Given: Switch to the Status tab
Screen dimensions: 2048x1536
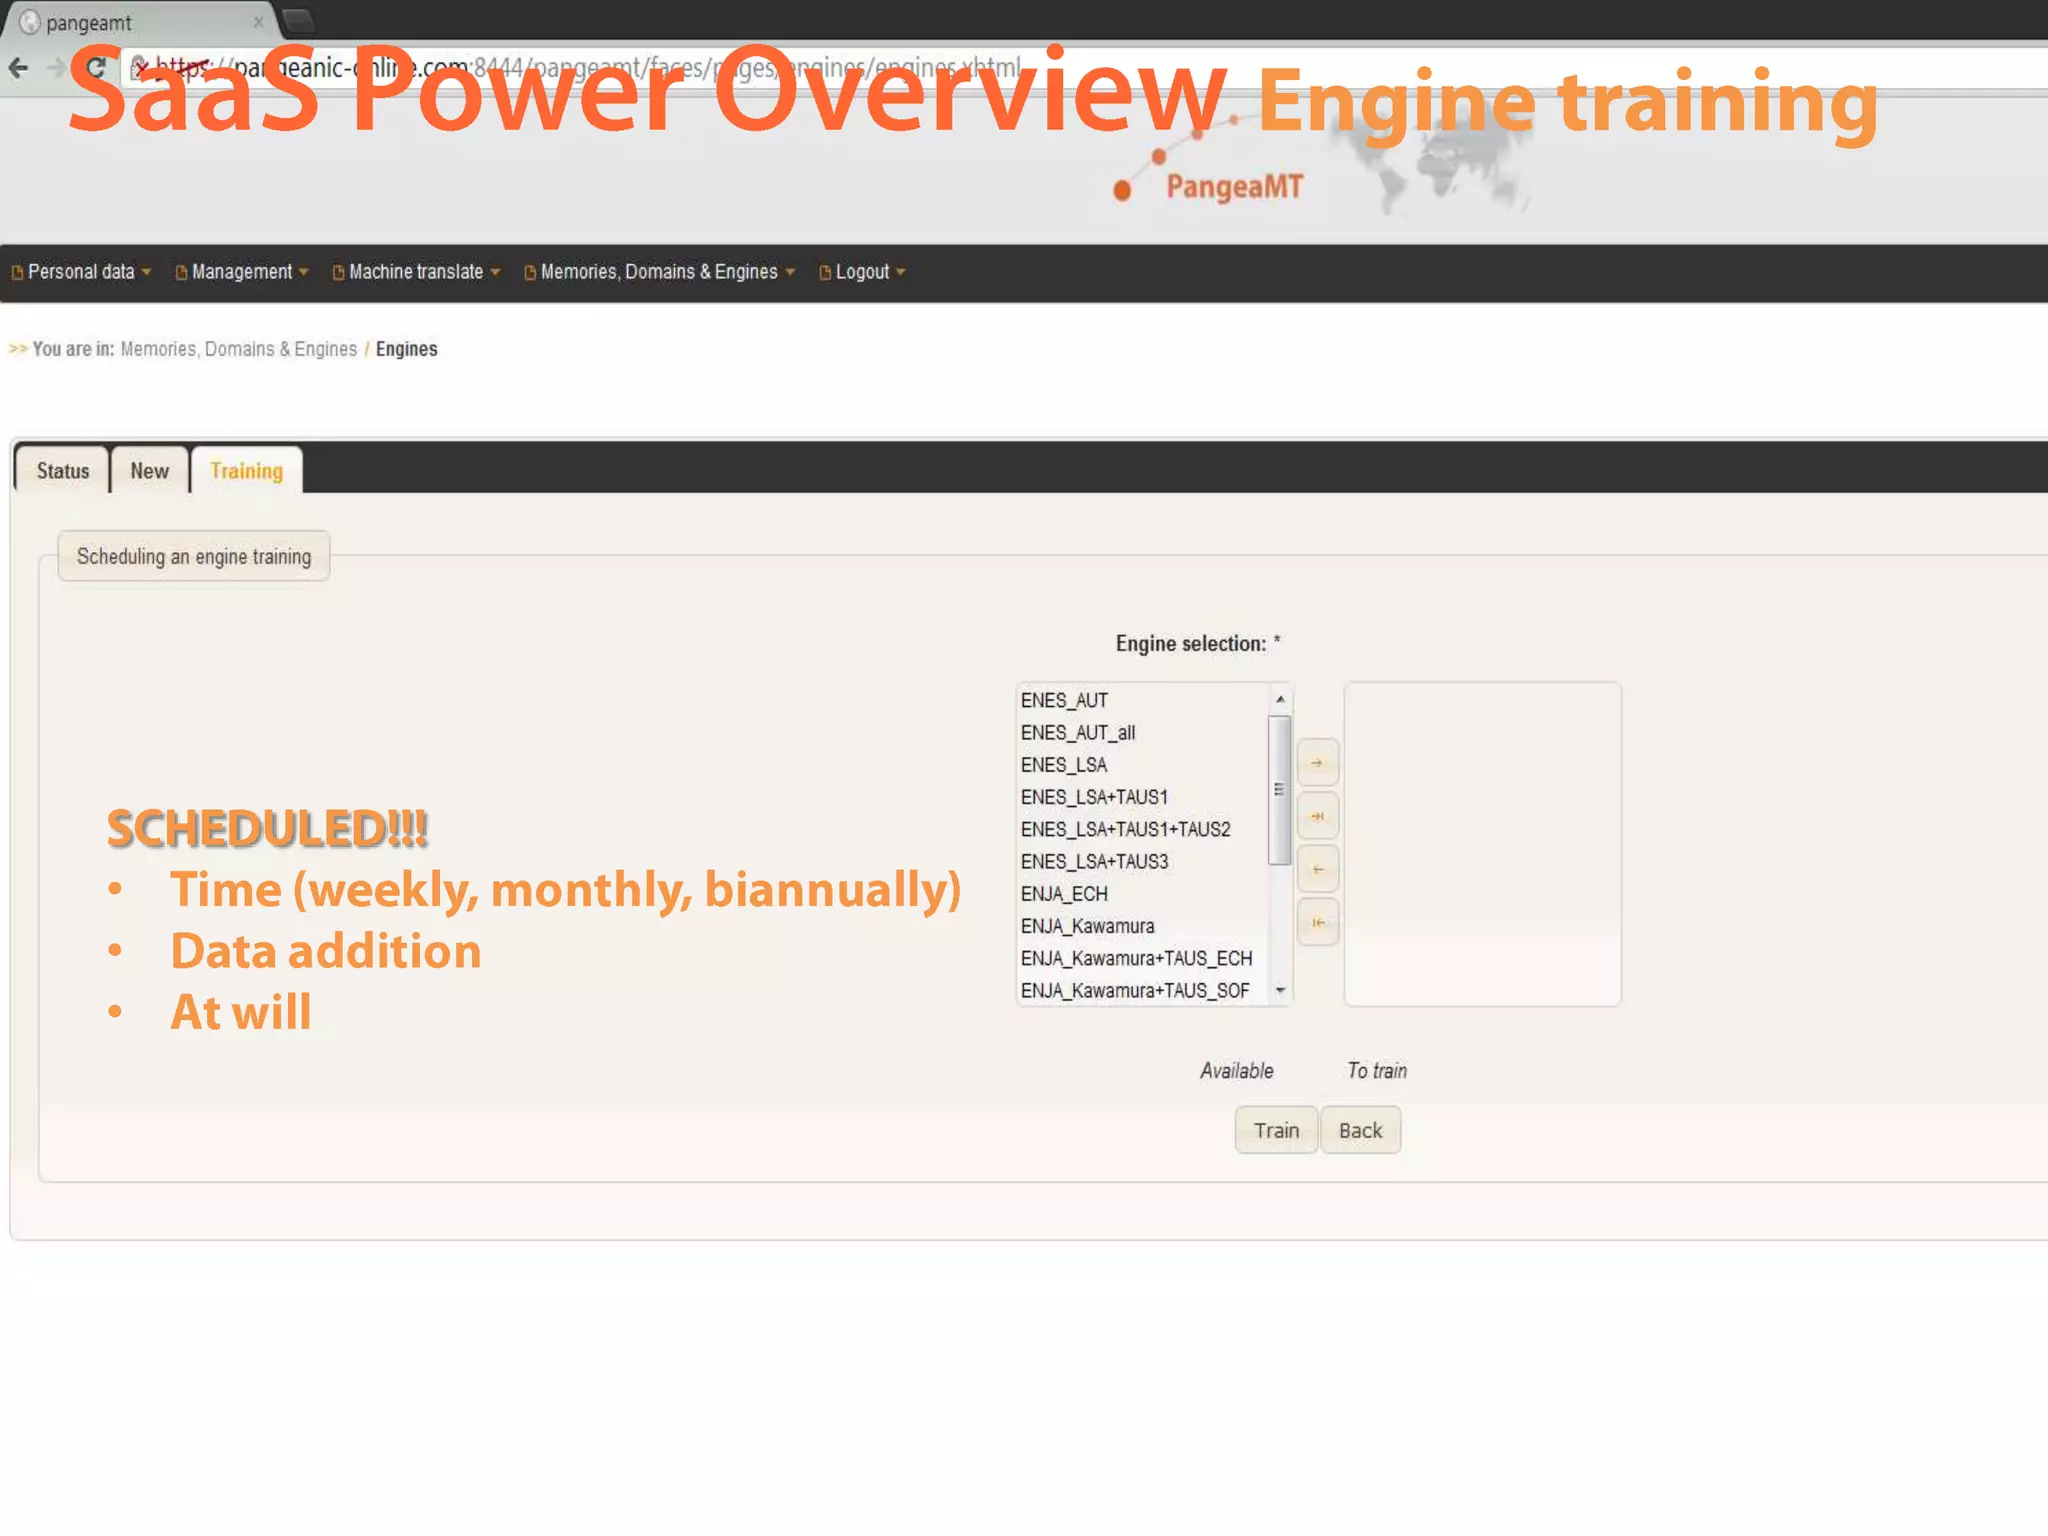Looking at the screenshot, I should [63, 471].
